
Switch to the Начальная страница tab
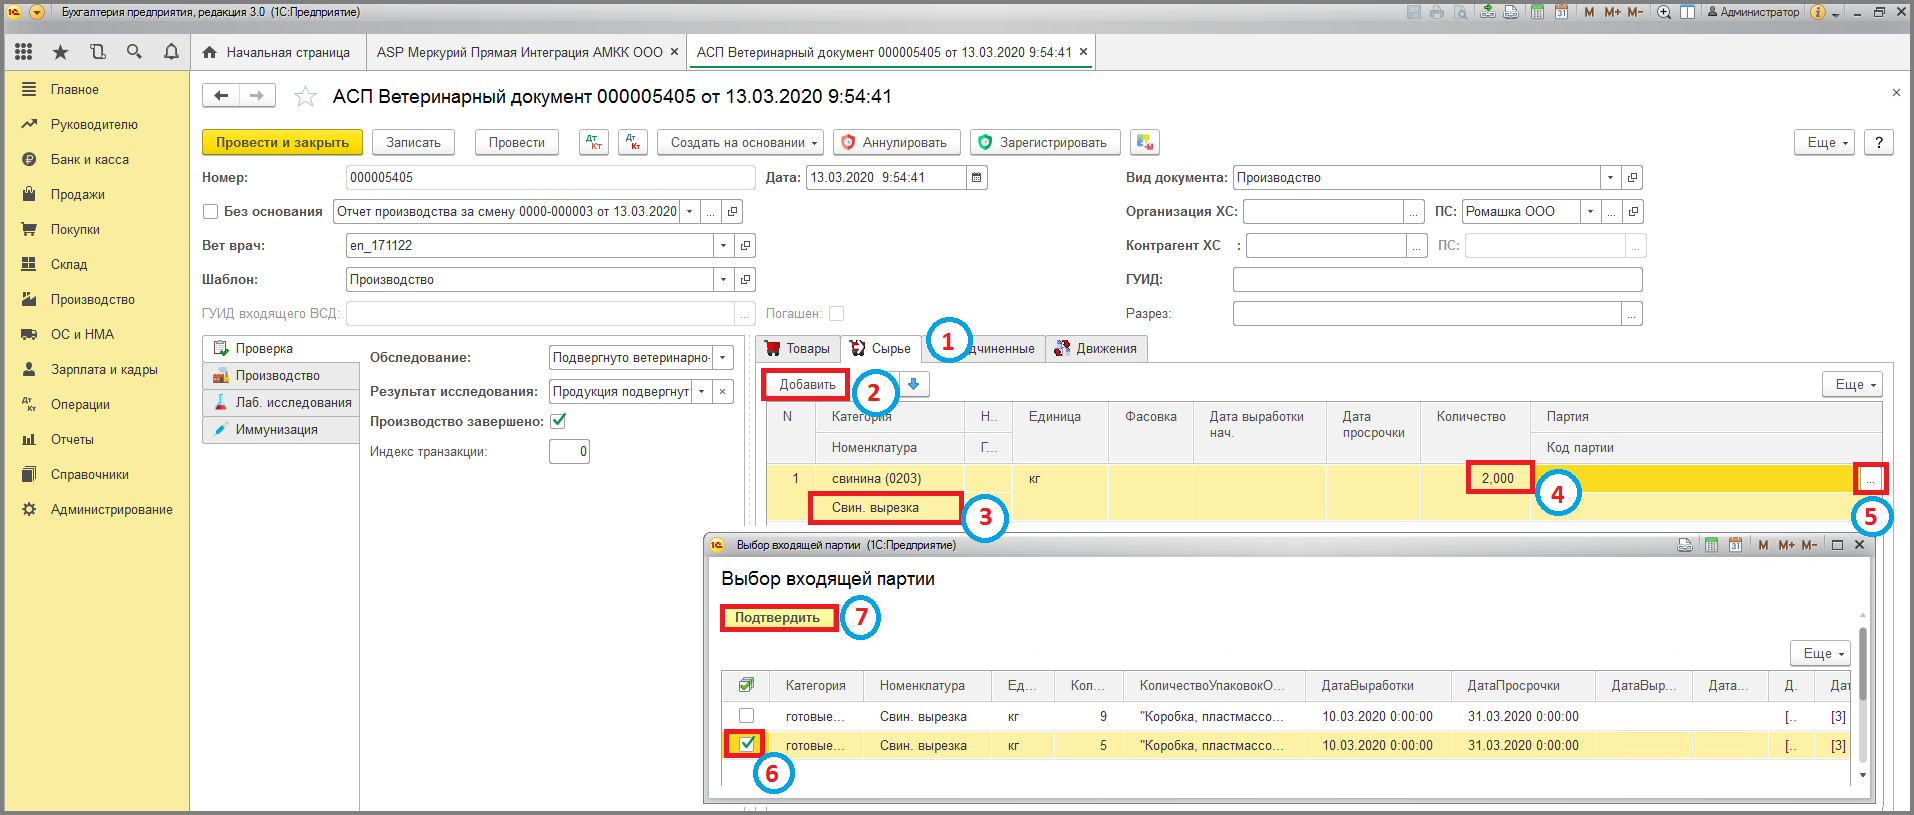coord(277,52)
